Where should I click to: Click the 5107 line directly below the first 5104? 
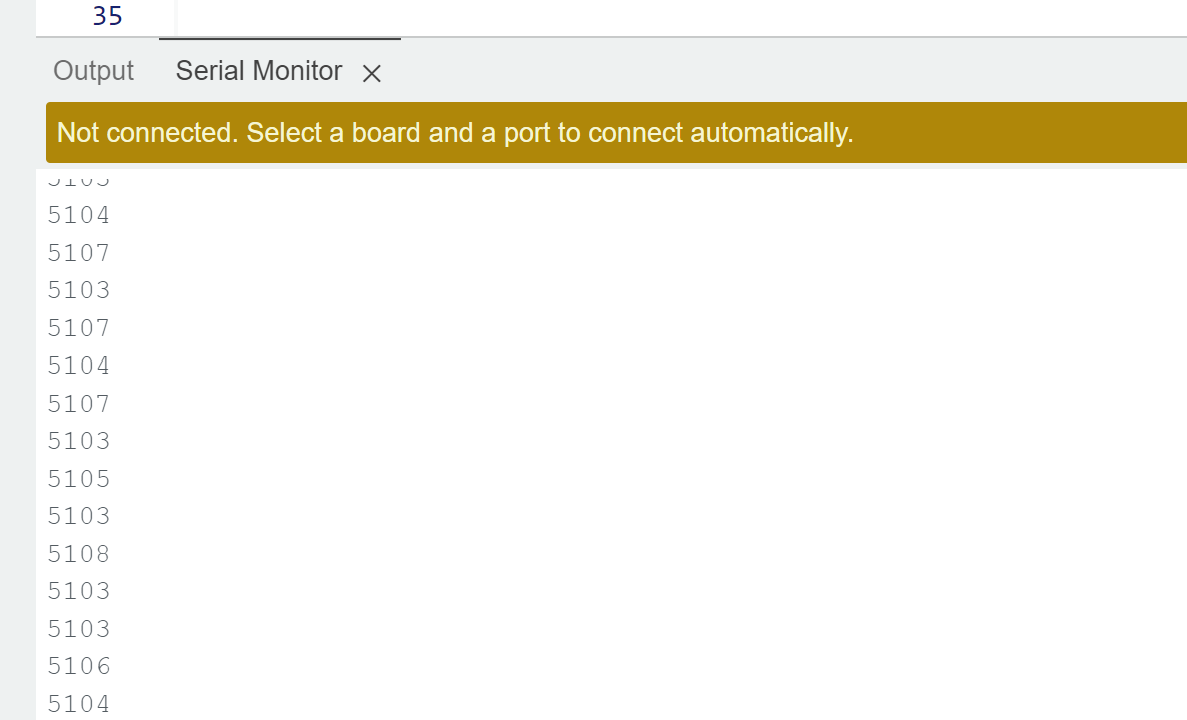point(79,253)
